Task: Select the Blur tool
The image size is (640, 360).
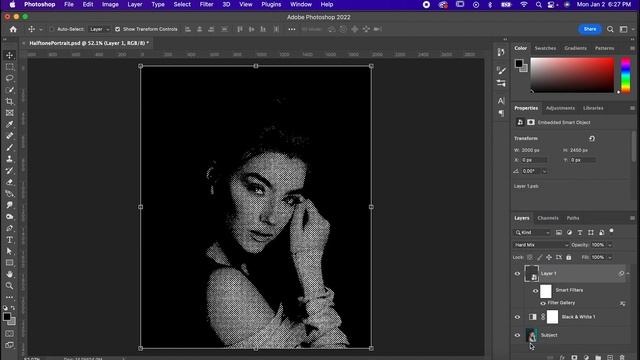Action: click(x=10, y=205)
